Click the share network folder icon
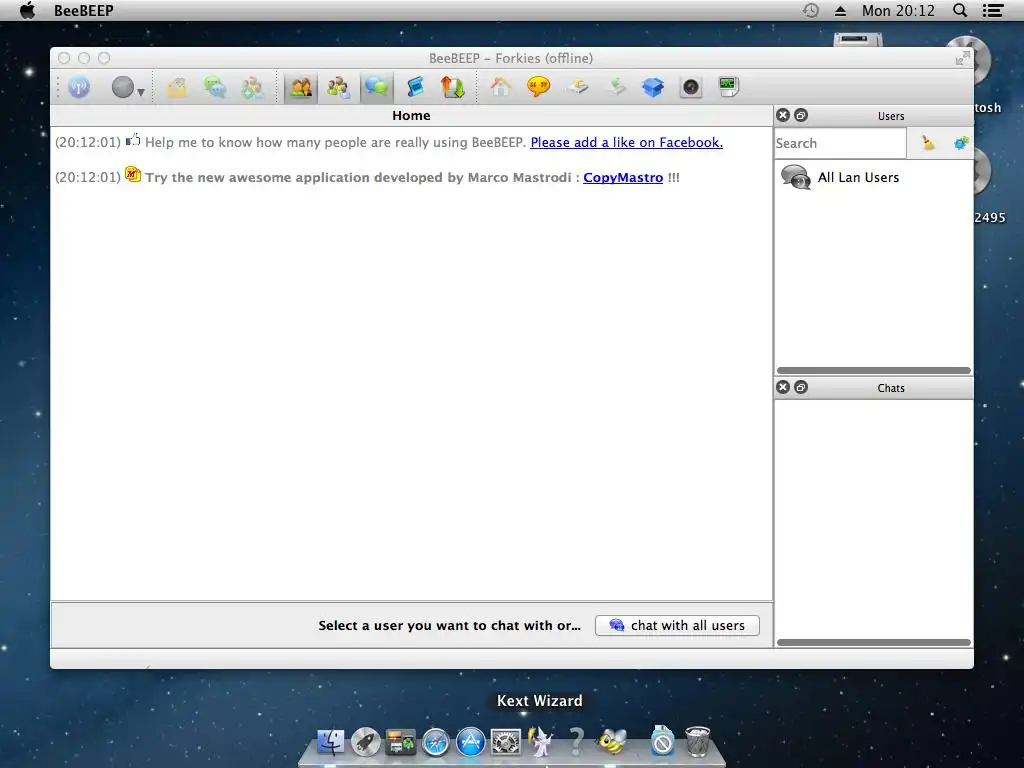 point(577,87)
